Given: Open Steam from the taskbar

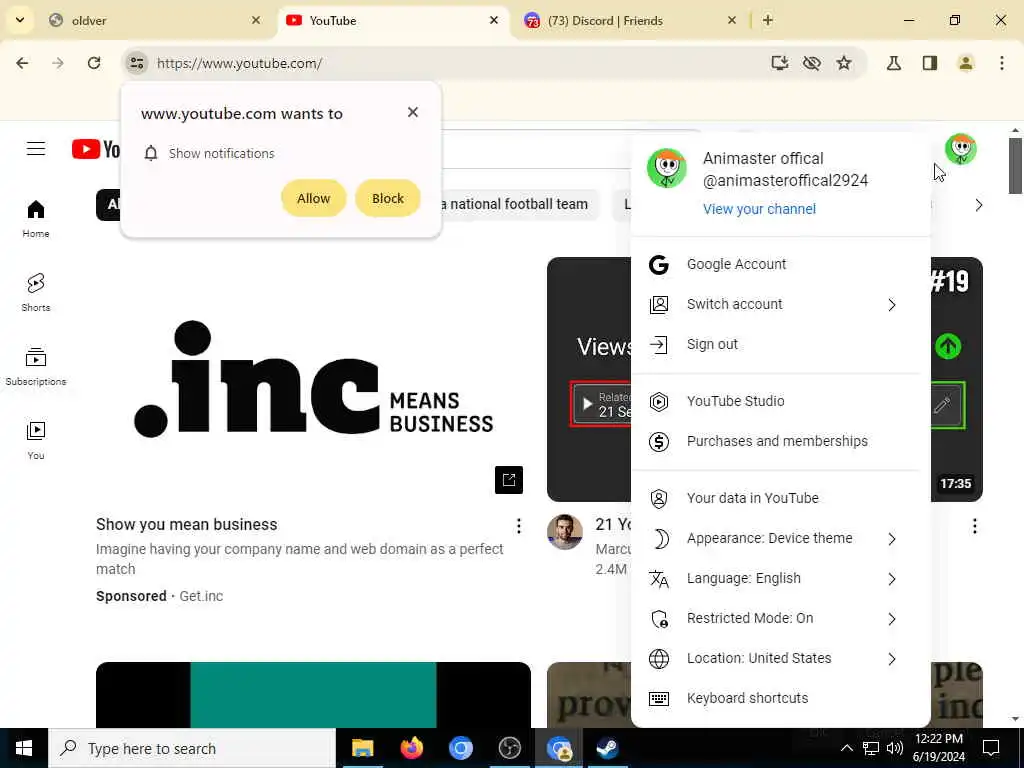Looking at the screenshot, I should click(x=607, y=748).
